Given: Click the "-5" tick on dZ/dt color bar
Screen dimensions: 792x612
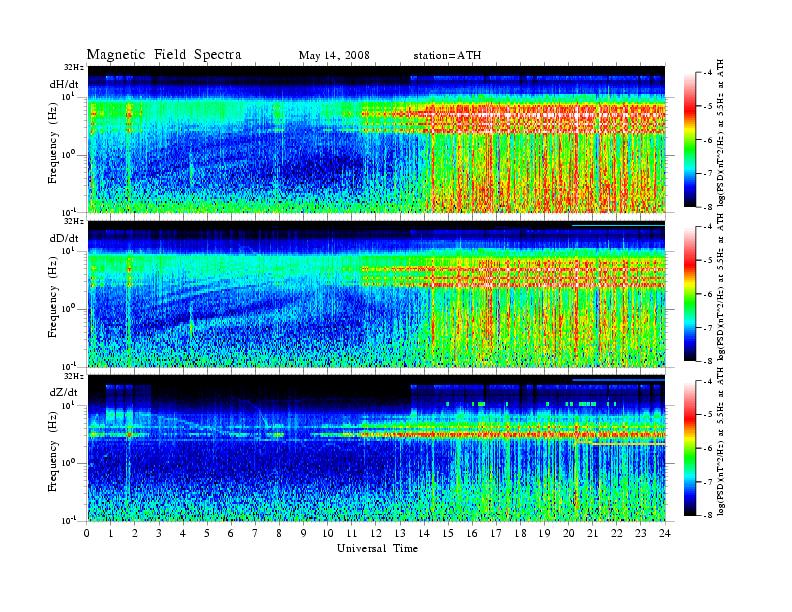Looking at the screenshot, I should pos(708,415).
